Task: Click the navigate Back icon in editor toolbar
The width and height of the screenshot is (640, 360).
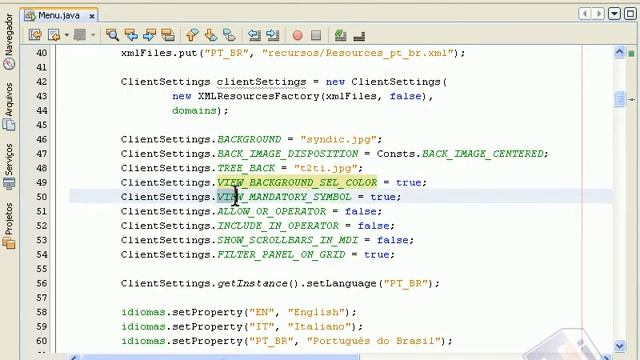Action: point(54,35)
